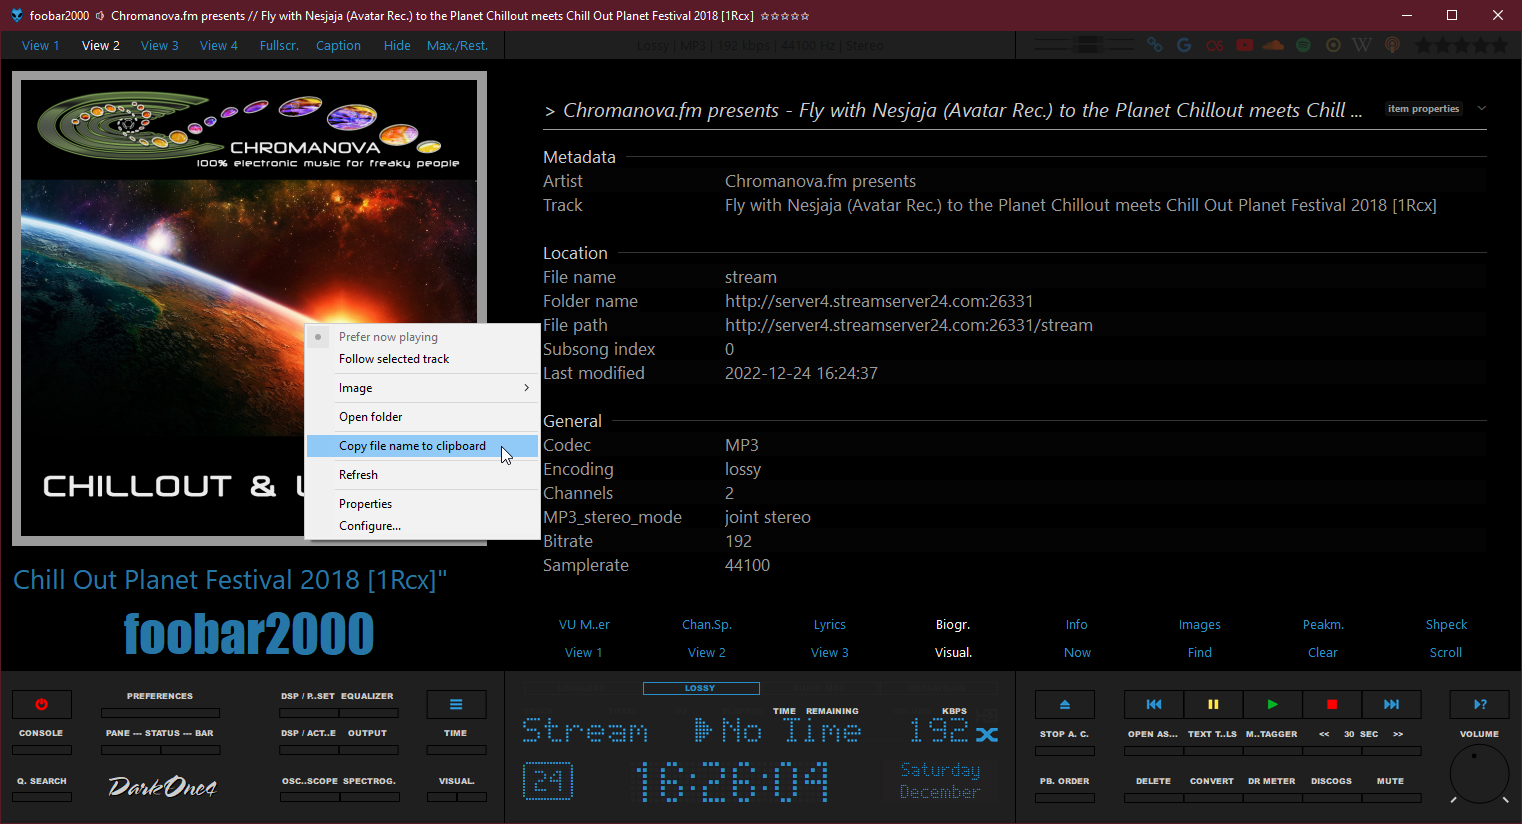The width and height of the screenshot is (1522, 824).
Task: Stop playback with the red square
Action: coord(1331,704)
